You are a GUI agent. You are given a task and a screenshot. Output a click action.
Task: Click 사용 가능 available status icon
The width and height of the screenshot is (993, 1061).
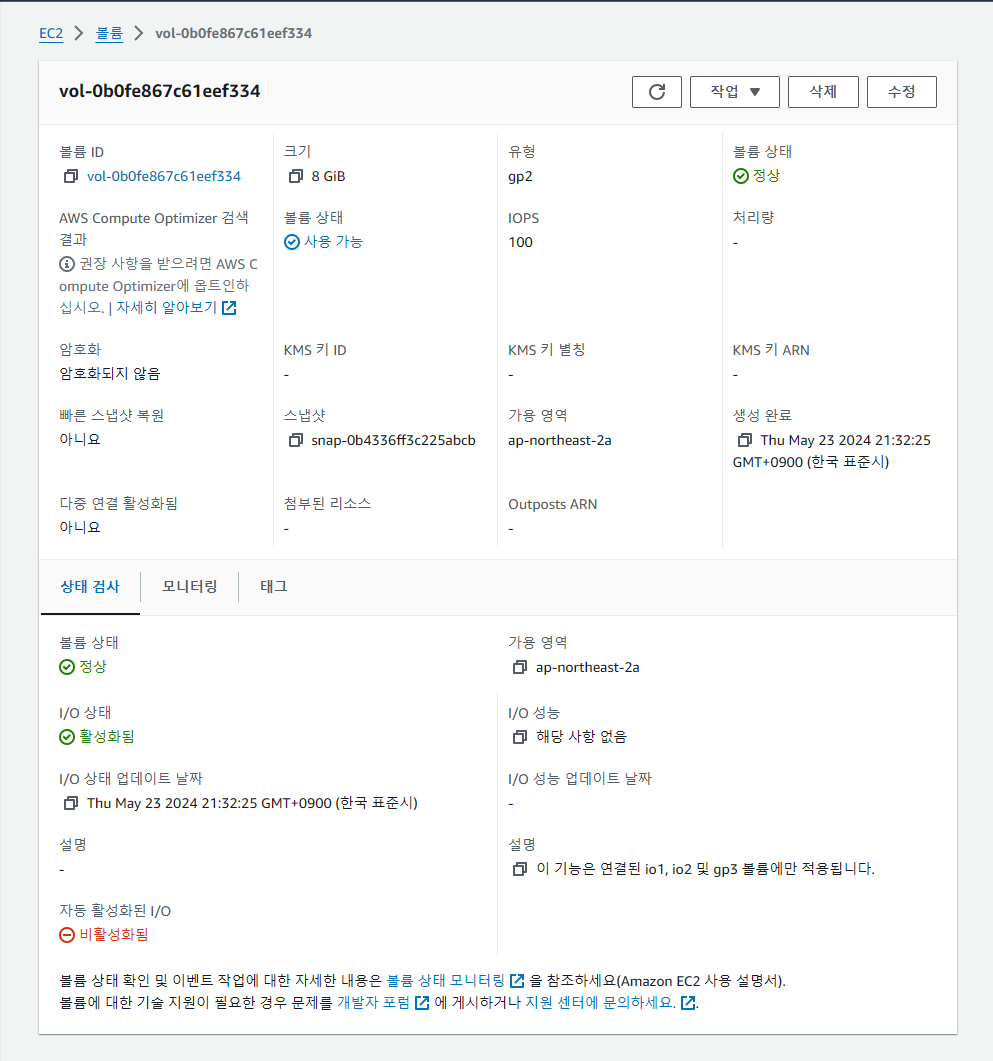292,242
